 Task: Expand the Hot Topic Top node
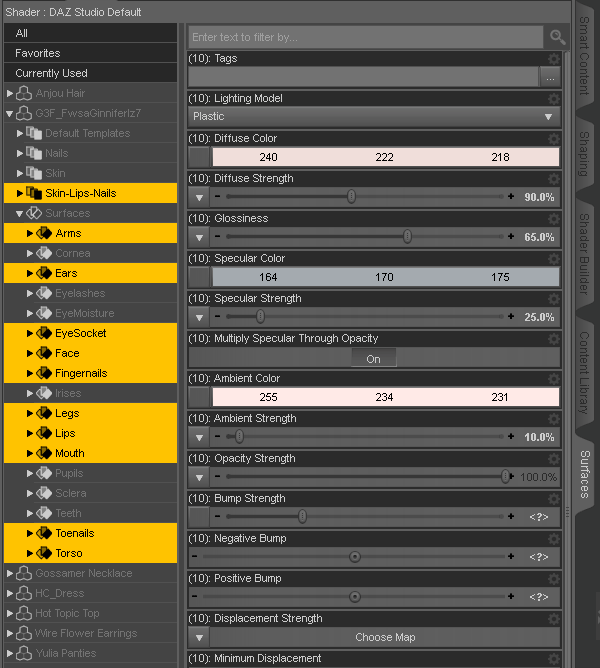[x=10, y=613]
